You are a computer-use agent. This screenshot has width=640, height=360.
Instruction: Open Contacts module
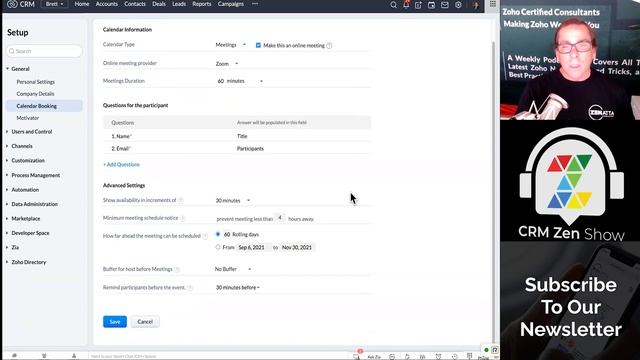(135, 4)
